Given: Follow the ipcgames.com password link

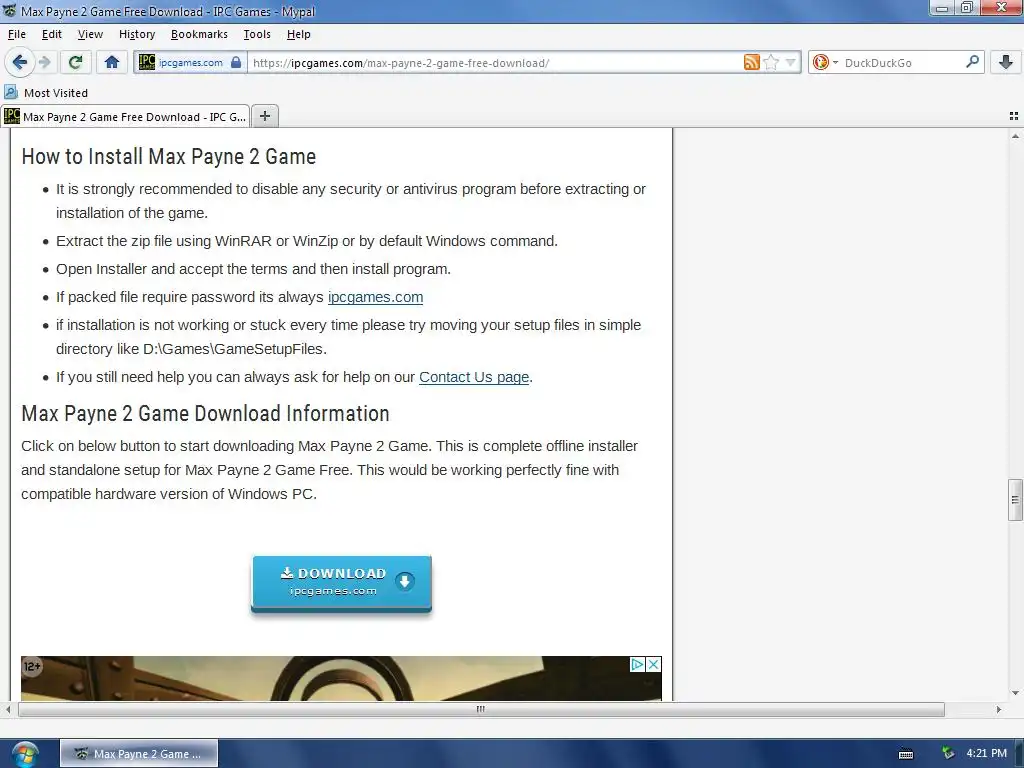Looking at the screenshot, I should [376, 297].
